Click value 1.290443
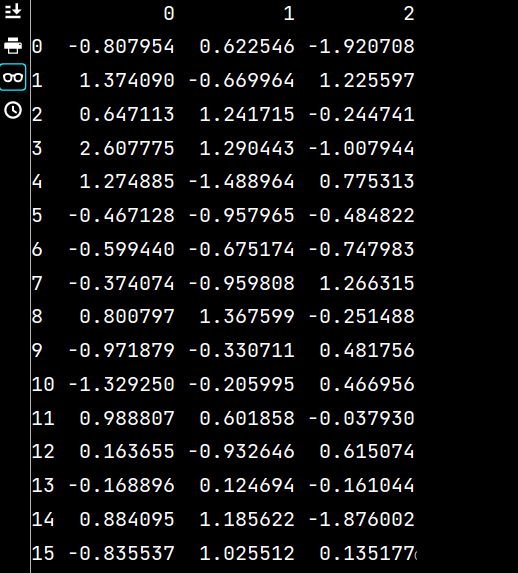This screenshot has height=573, width=518. coord(247,148)
